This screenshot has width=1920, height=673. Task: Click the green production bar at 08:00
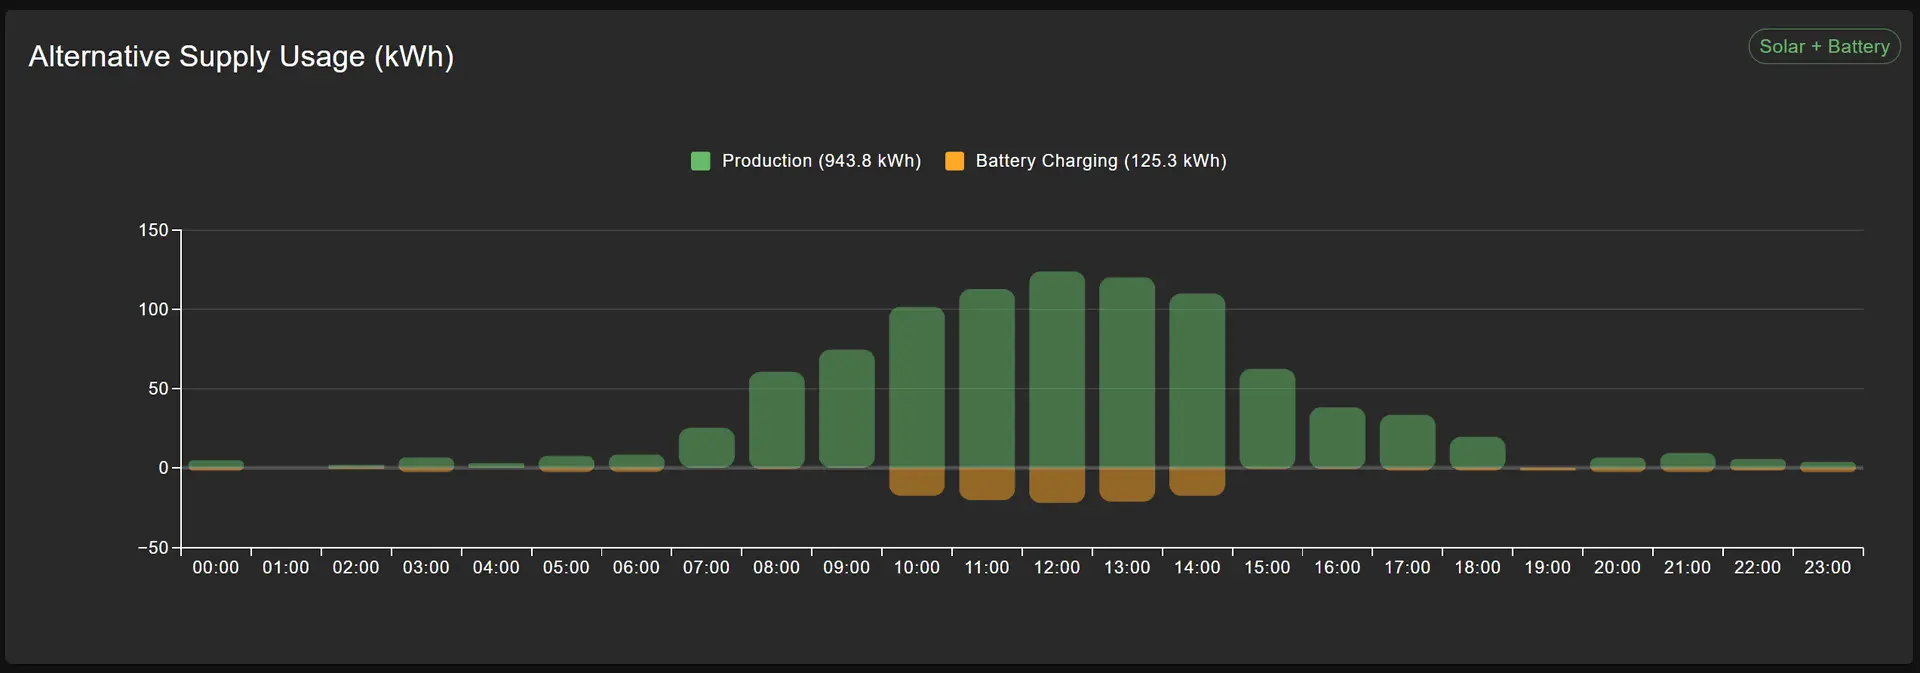click(x=777, y=420)
